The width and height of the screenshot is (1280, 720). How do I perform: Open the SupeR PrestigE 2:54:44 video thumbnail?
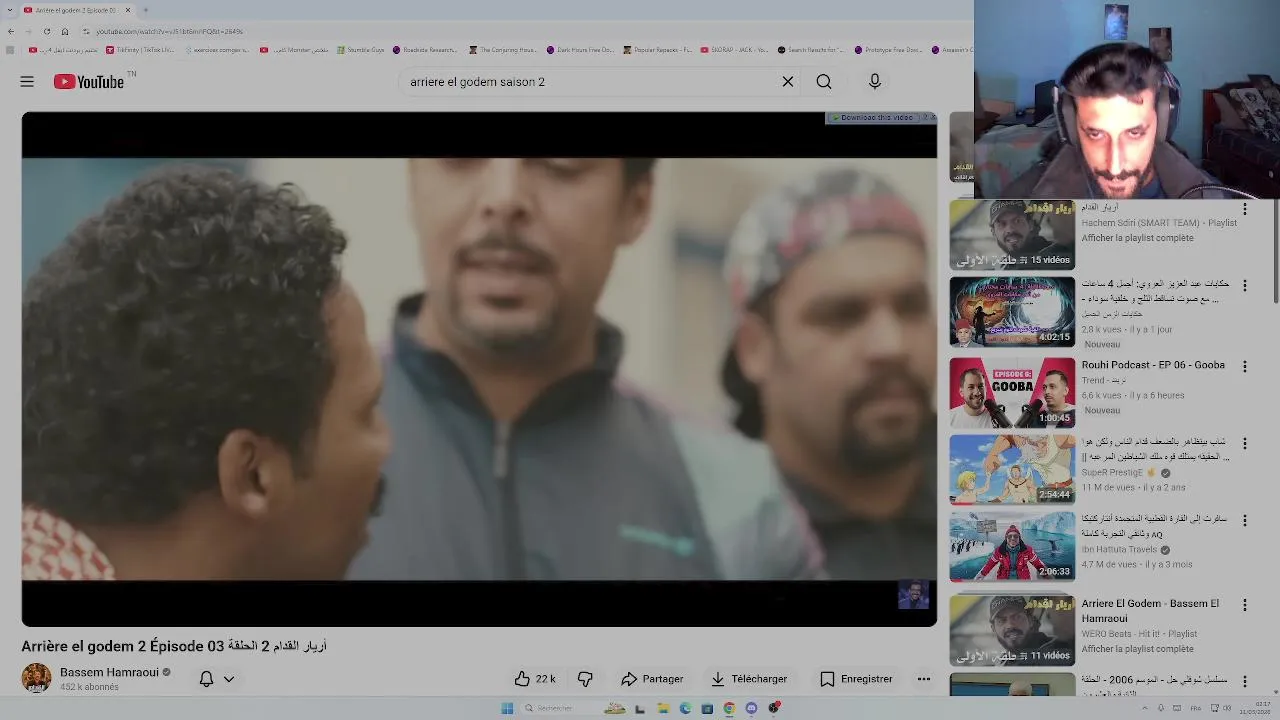tap(1012, 469)
